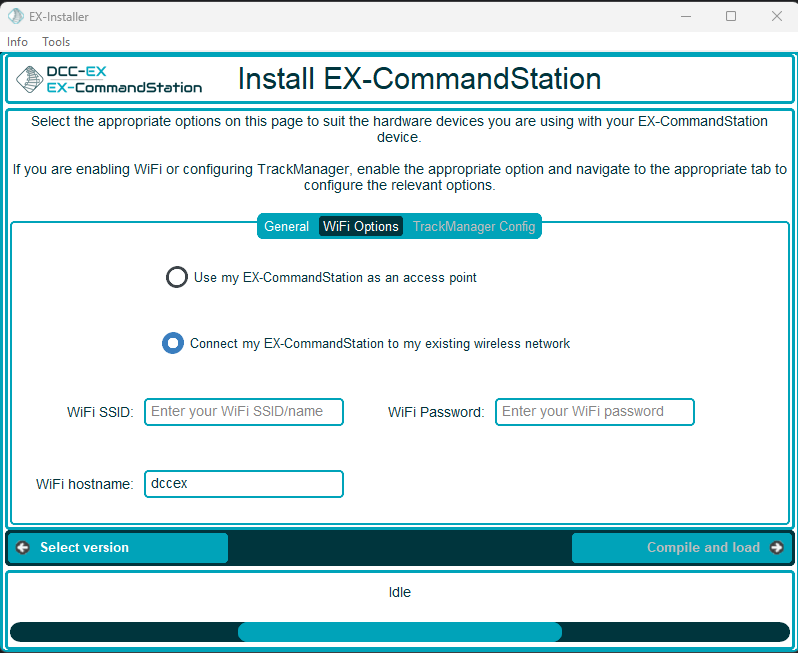Click the 'WiFi Password:' label

coord(436,412)
